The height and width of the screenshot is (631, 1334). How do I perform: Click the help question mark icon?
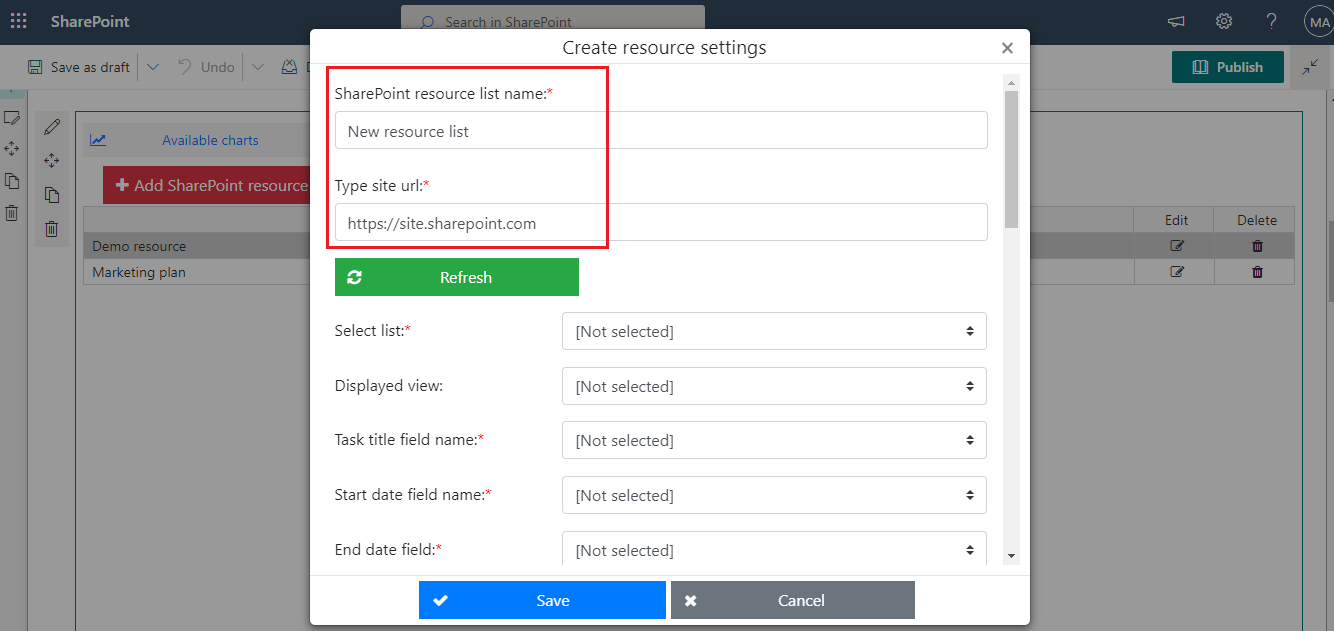[1271, 21]
